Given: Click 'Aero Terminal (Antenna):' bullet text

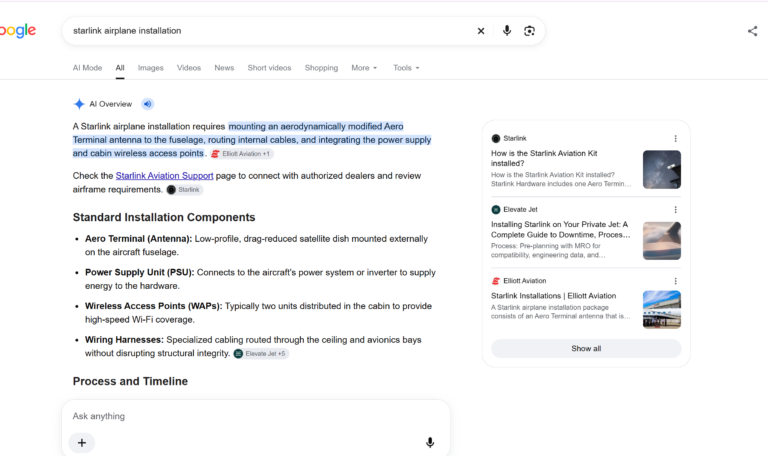Looking at the screenshot, I should click(139, 239).
